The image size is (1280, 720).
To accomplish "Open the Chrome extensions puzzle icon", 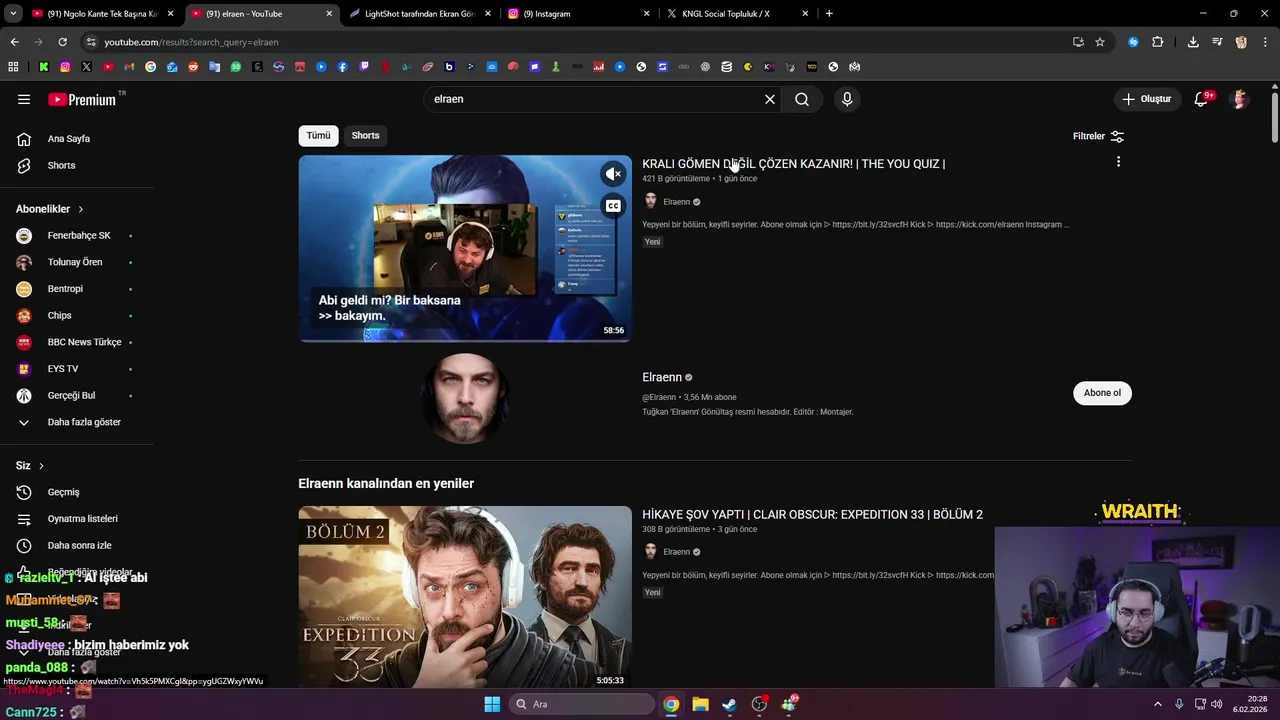I will (x=1158, y=42).
